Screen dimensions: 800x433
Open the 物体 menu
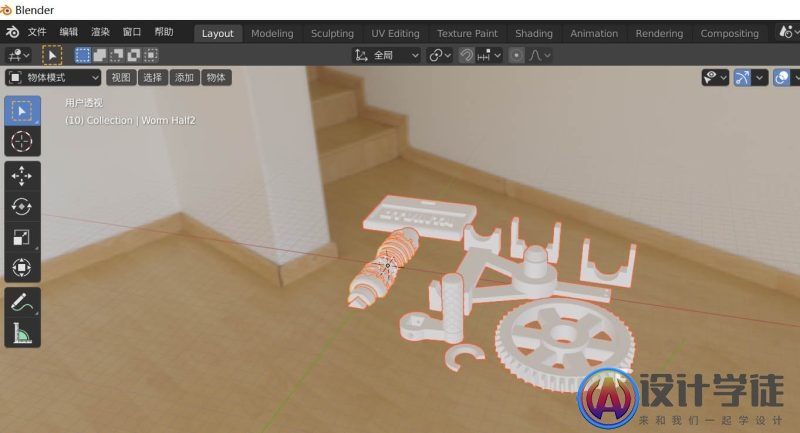pos(216,78)
